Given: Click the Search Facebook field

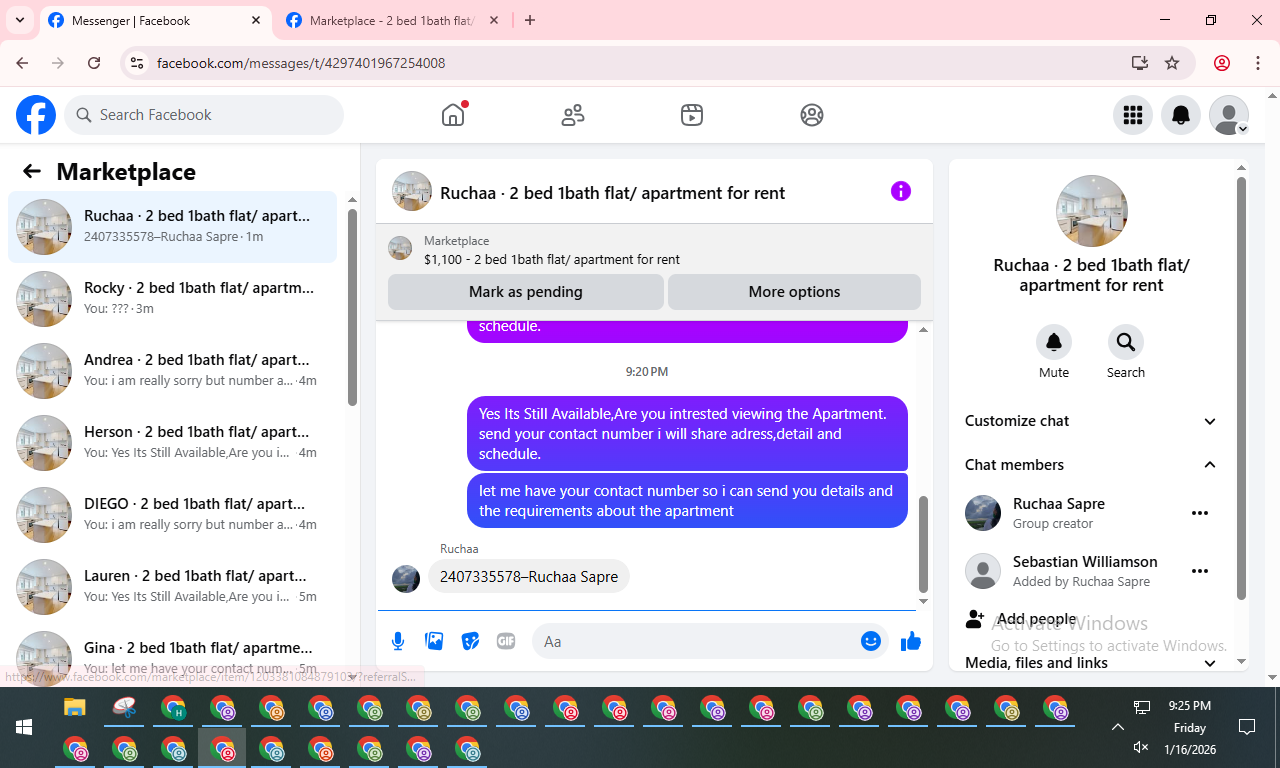Looking at the screenshot, I should tap(204, 115).
